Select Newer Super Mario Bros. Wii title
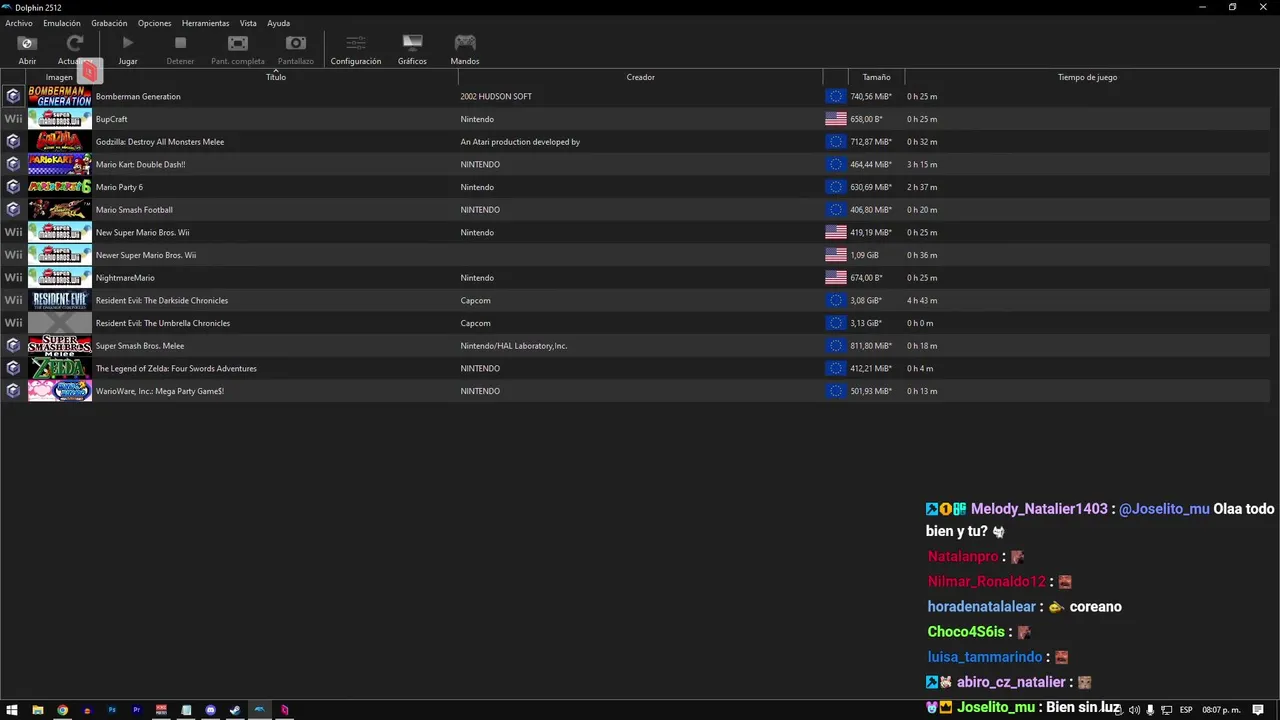Screen dimensions: 1280x720 pyautogui.click(x=146, y=255)
